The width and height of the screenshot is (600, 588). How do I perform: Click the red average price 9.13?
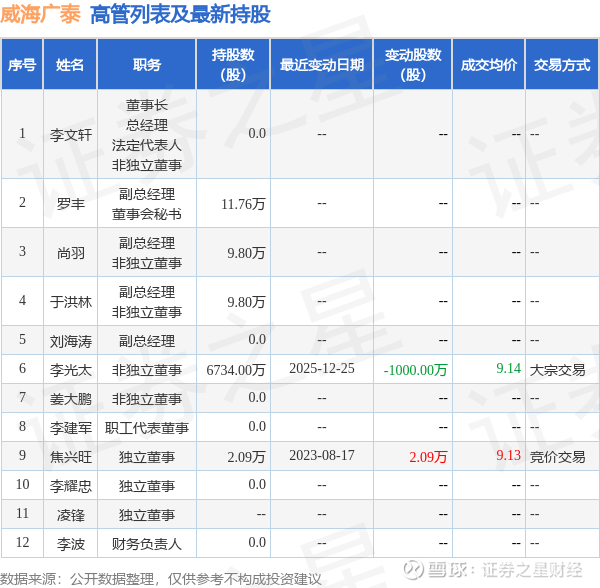pyautogui.click(x=509, y=455)
